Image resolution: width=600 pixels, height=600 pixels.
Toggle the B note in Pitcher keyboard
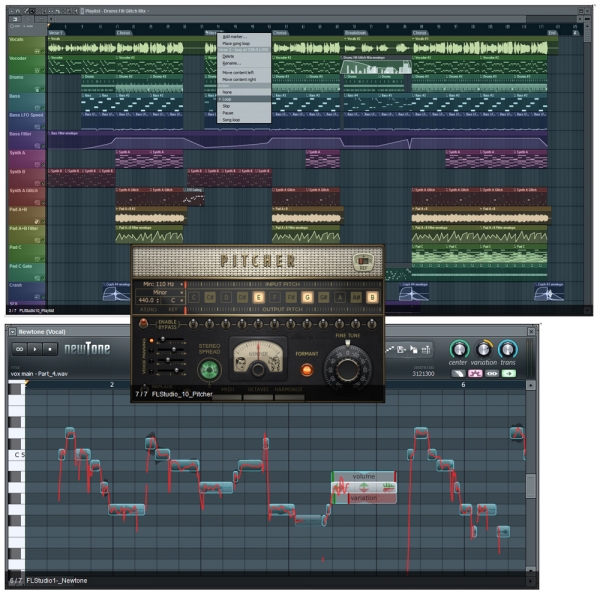point(371,298)
